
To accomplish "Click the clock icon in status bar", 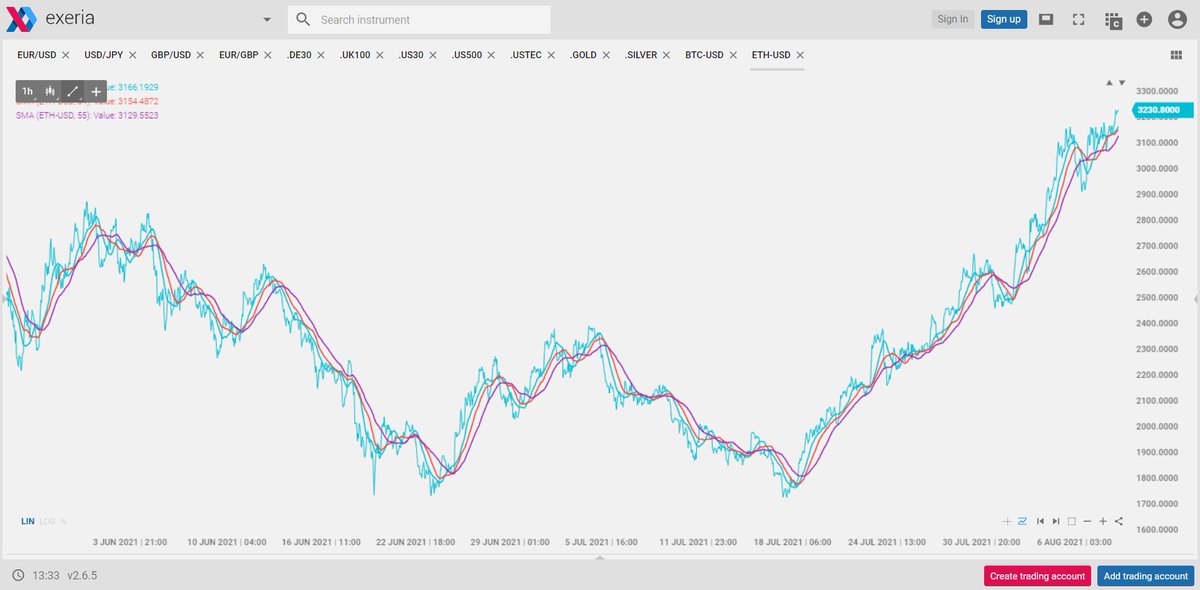I will coord(18,576).
